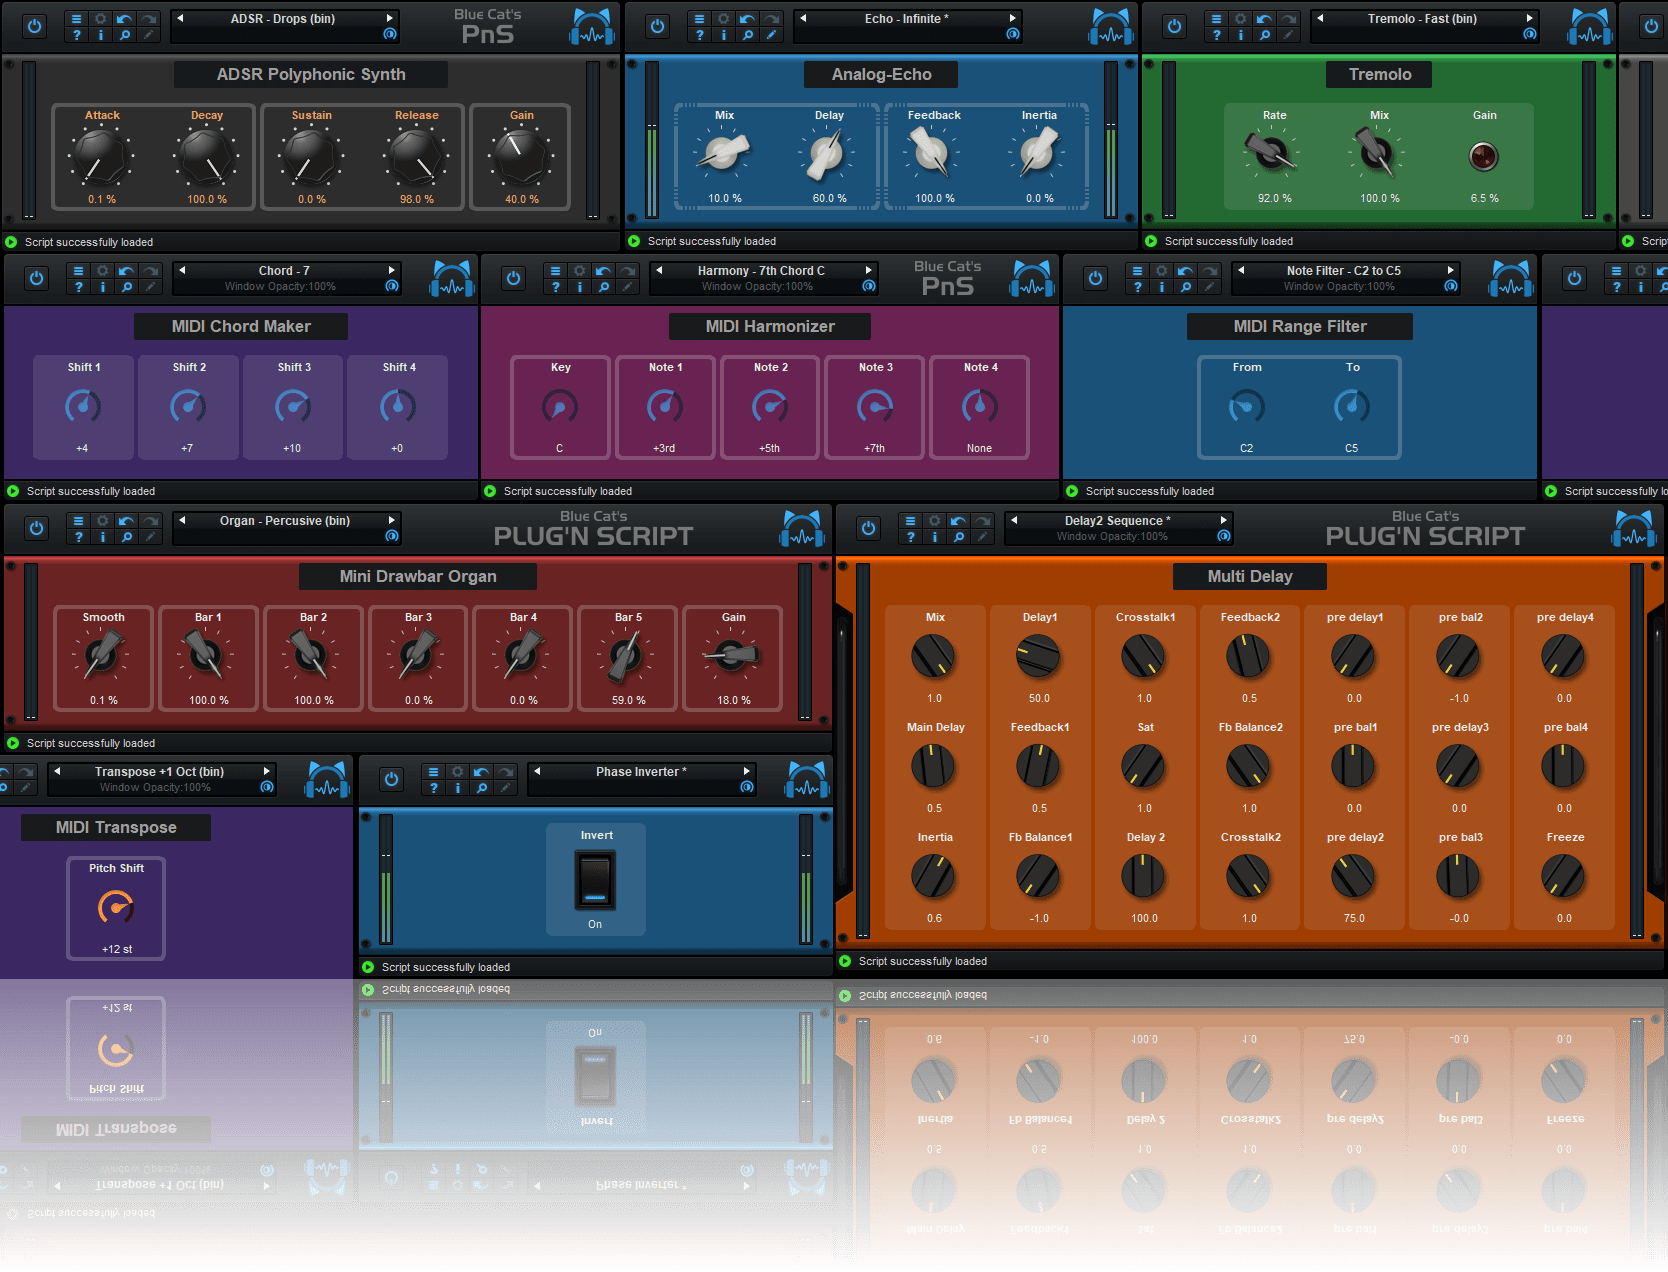Open gear settings in Tremolo - Fast toolbar
Viewport: 1668px width, 1272px height.
[x=1241, y=19]
